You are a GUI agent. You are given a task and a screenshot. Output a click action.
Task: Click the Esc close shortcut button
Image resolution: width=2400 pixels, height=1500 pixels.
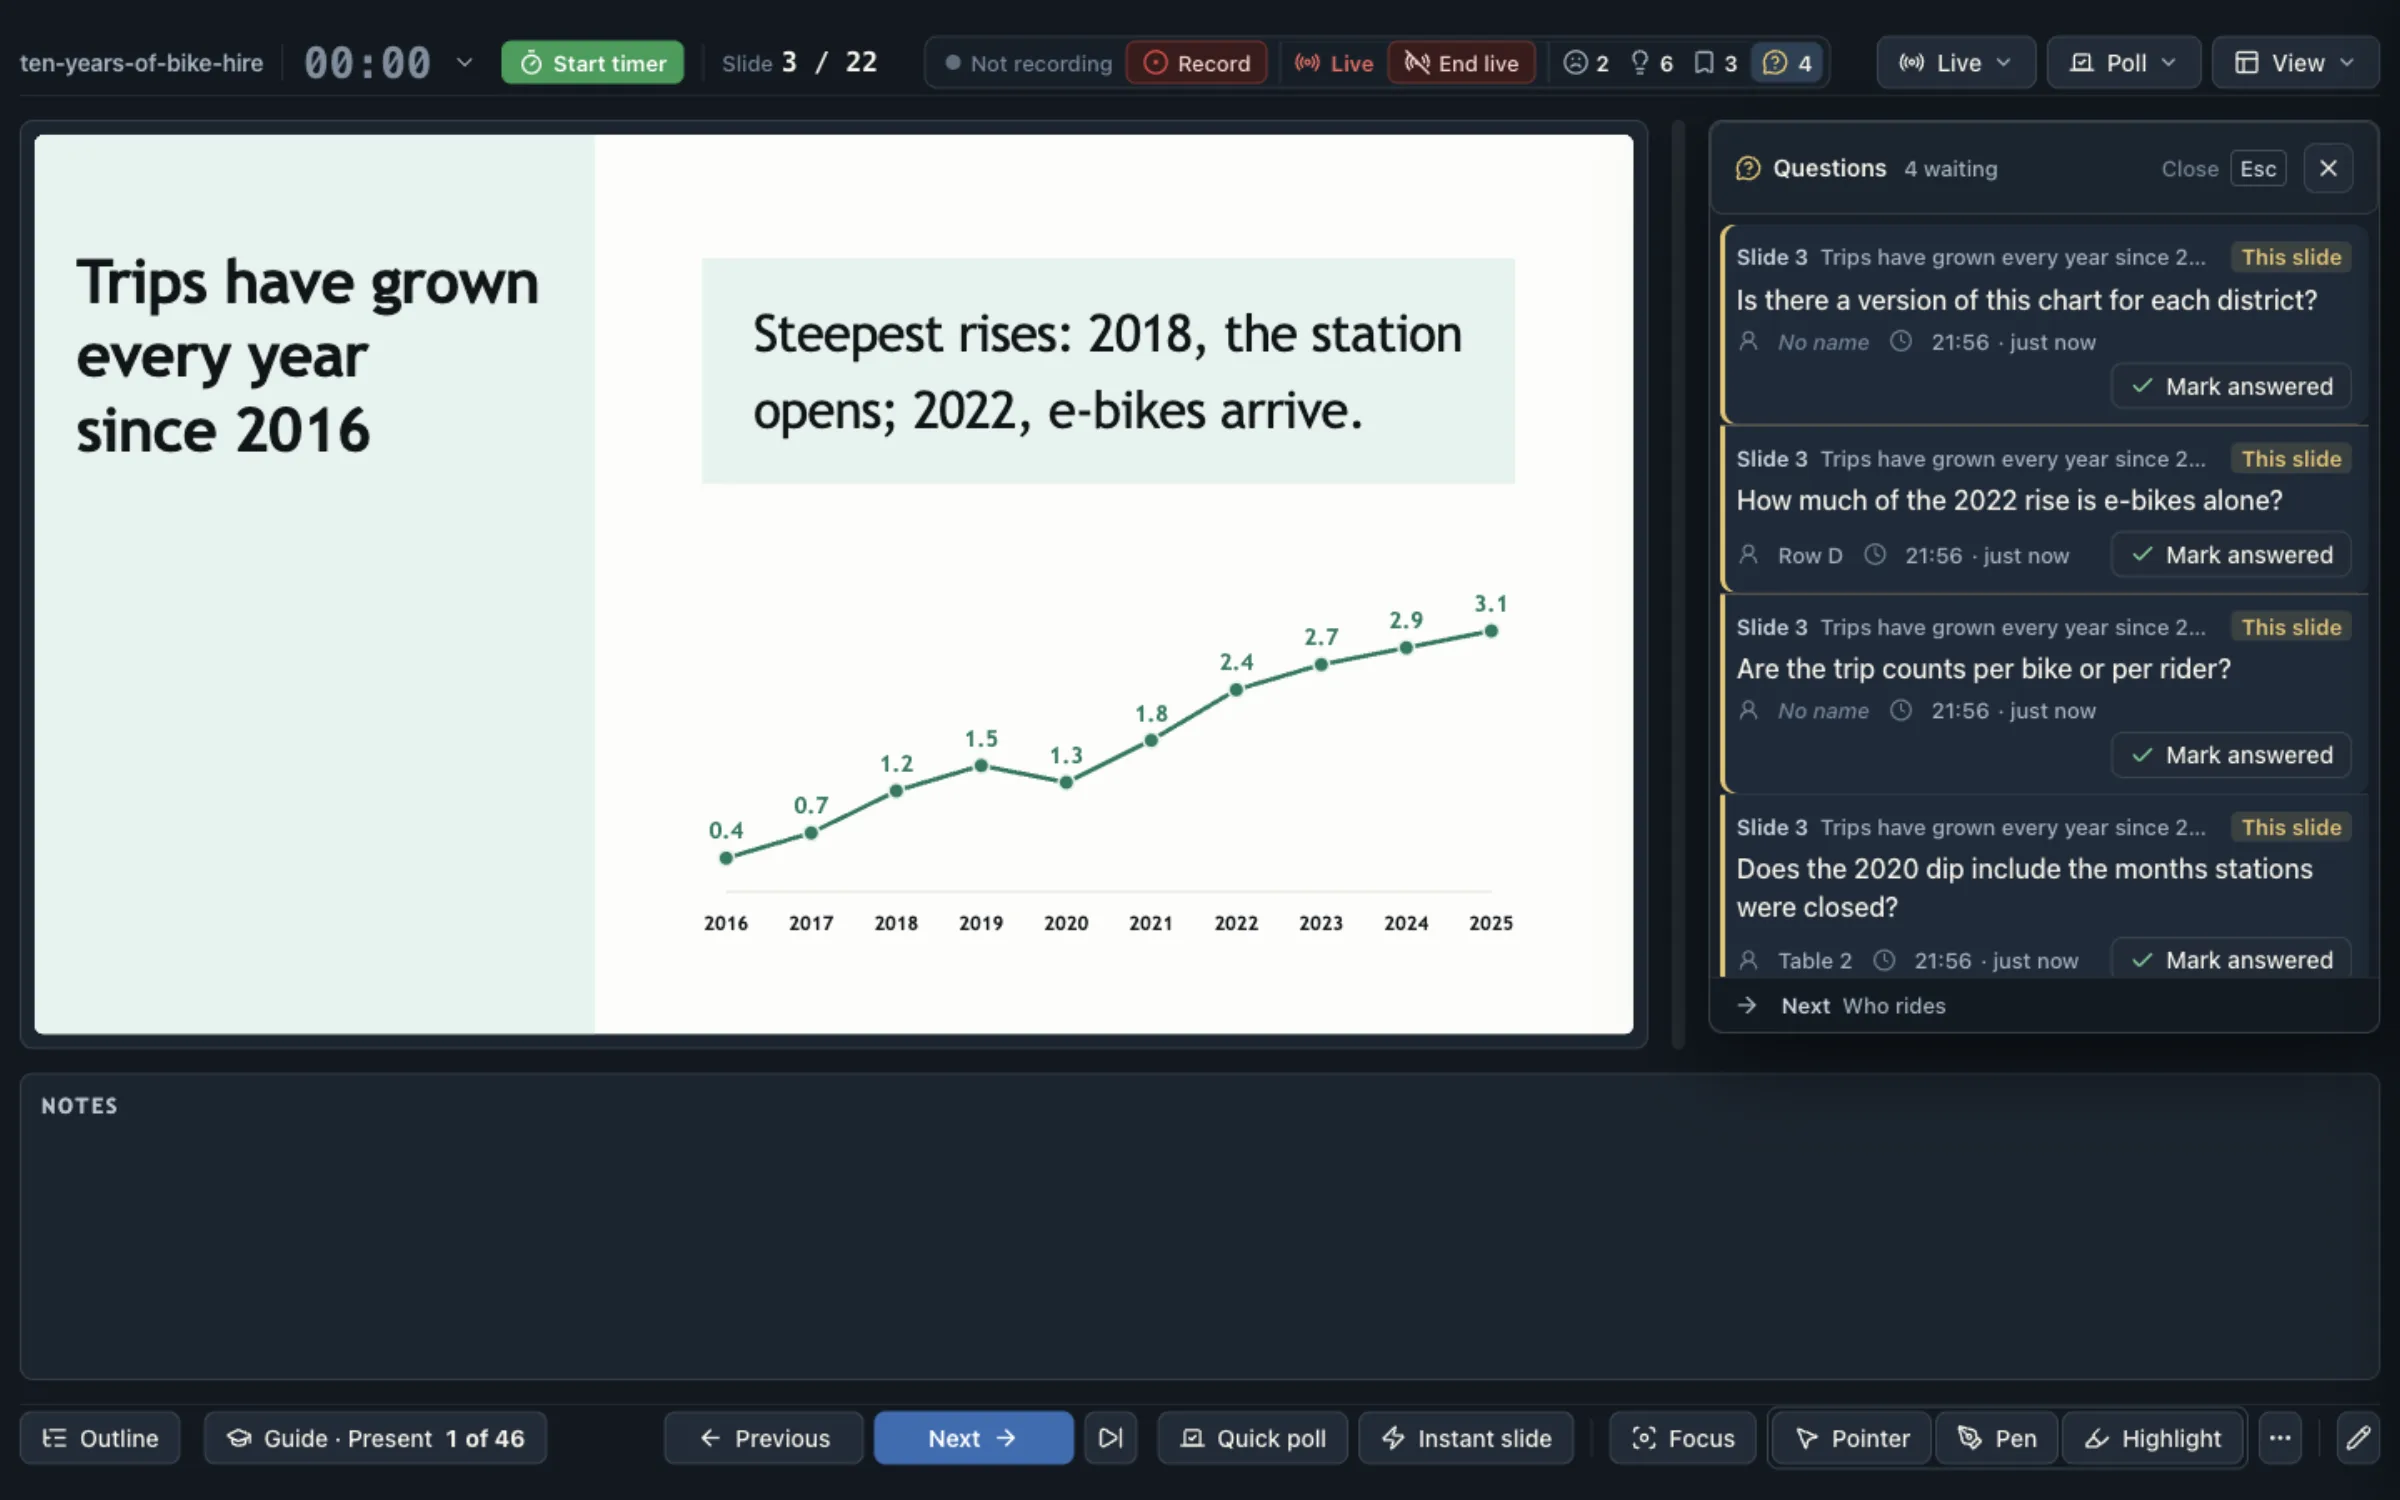coord(2258,168)
